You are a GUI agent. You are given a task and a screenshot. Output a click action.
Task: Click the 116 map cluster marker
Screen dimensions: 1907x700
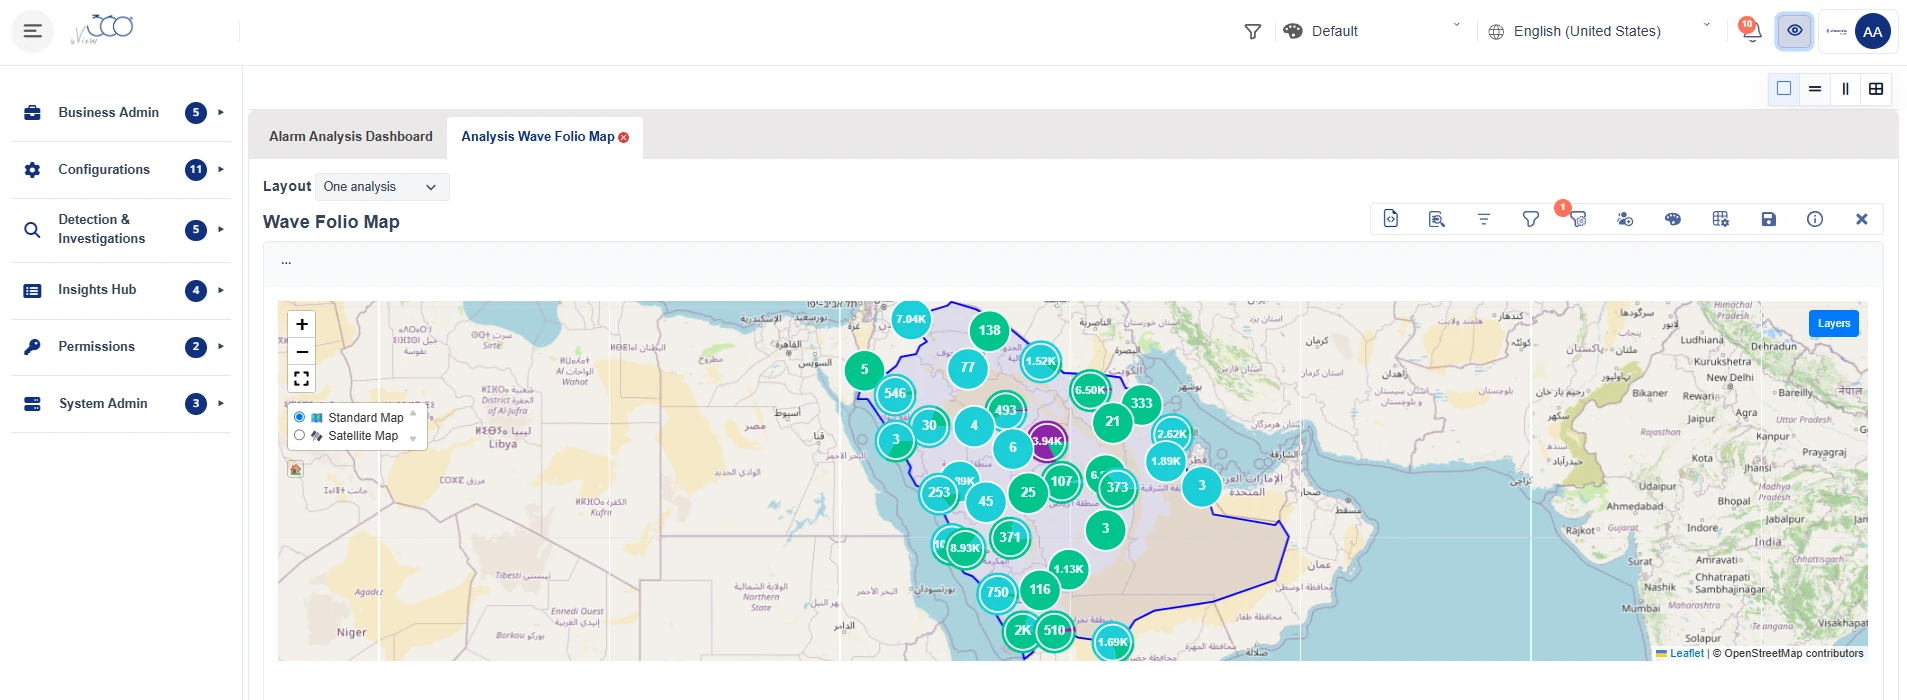[x=1040, y=589]
